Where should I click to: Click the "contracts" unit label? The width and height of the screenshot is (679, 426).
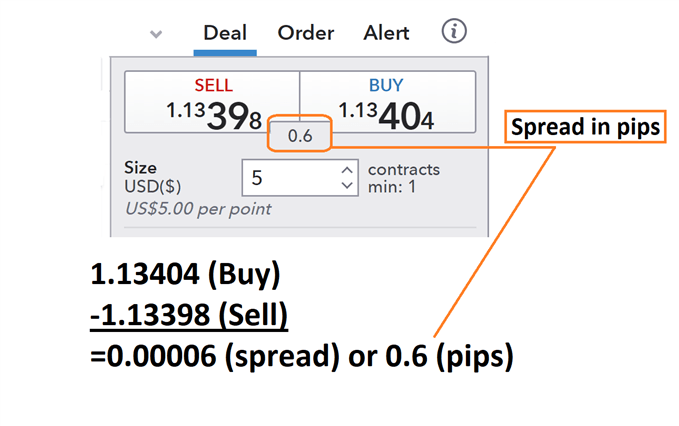[404, 170]
